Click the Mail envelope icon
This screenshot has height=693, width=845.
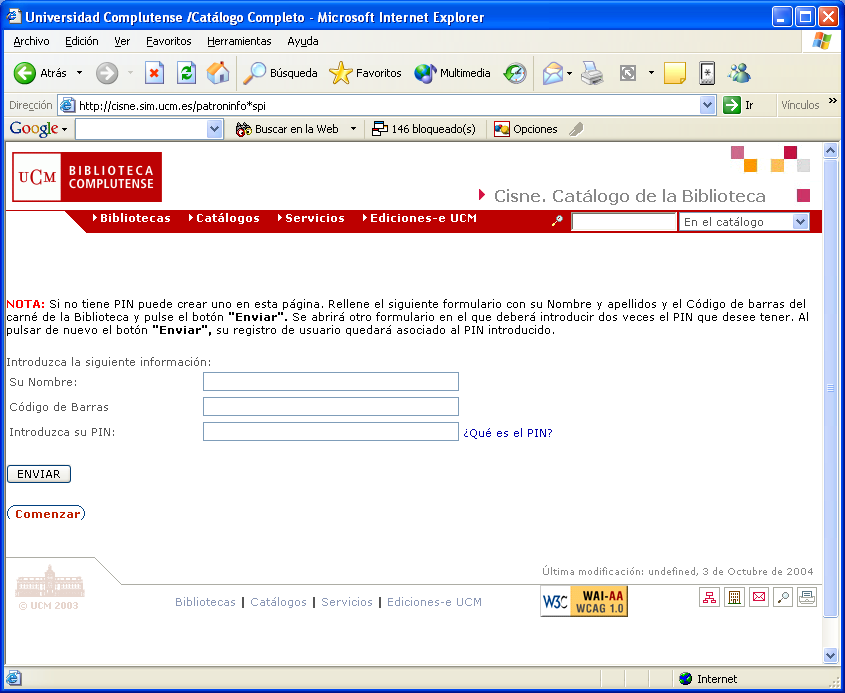pyautogui.click(x=552, y=73)
